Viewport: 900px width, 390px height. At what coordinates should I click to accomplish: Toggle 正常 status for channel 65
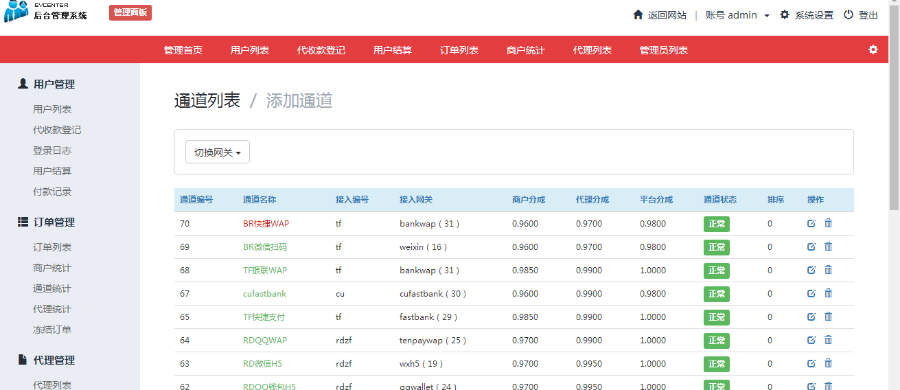tap(716, 317)
